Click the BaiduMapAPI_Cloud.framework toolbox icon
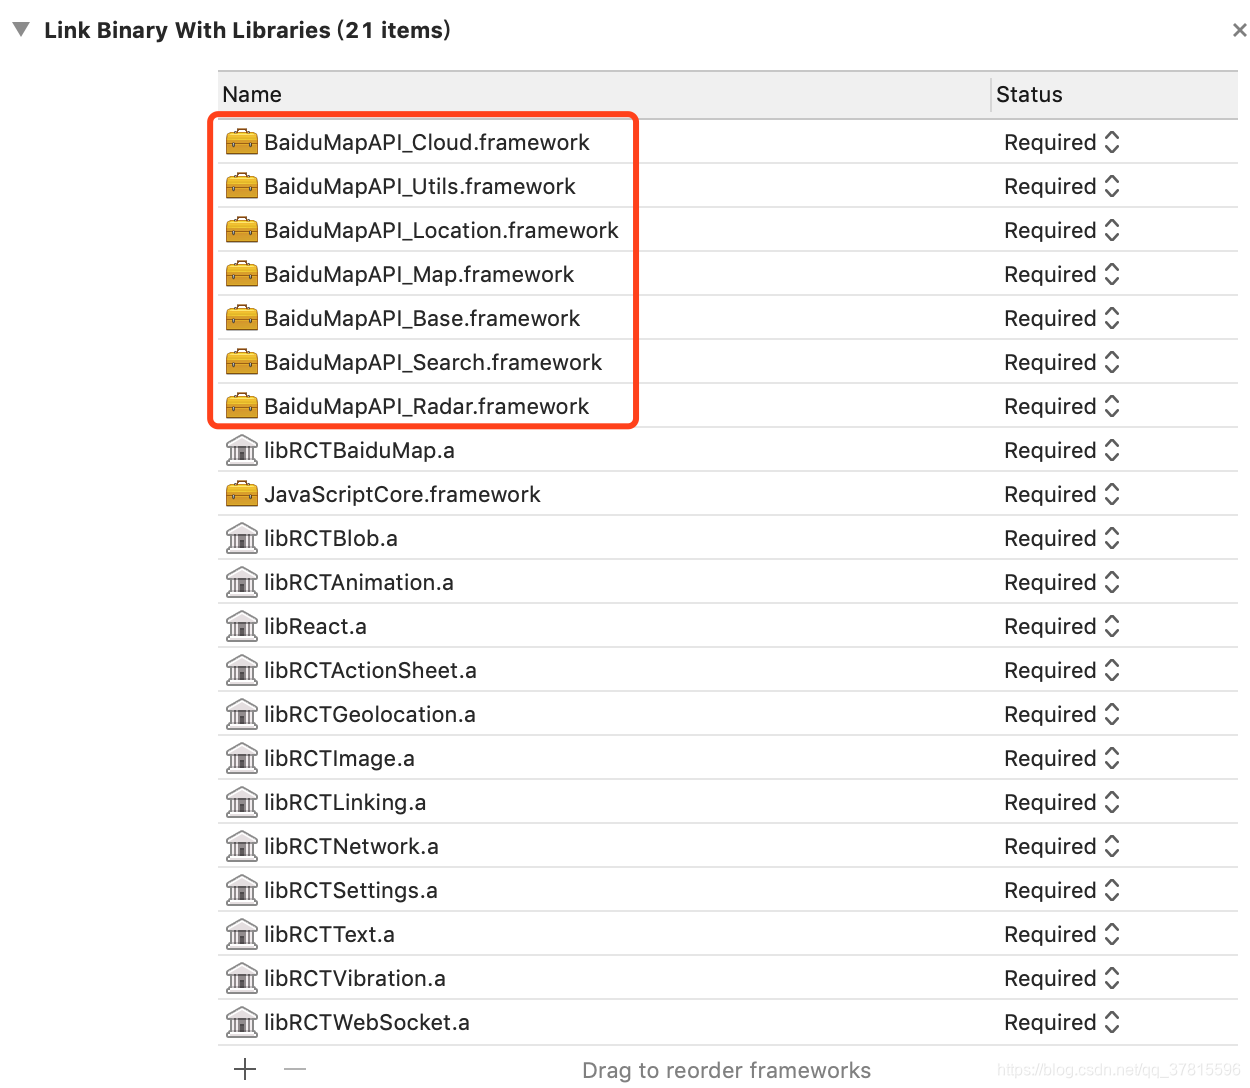Viewport: 1250px width, 1088px height. click(242, 142)
